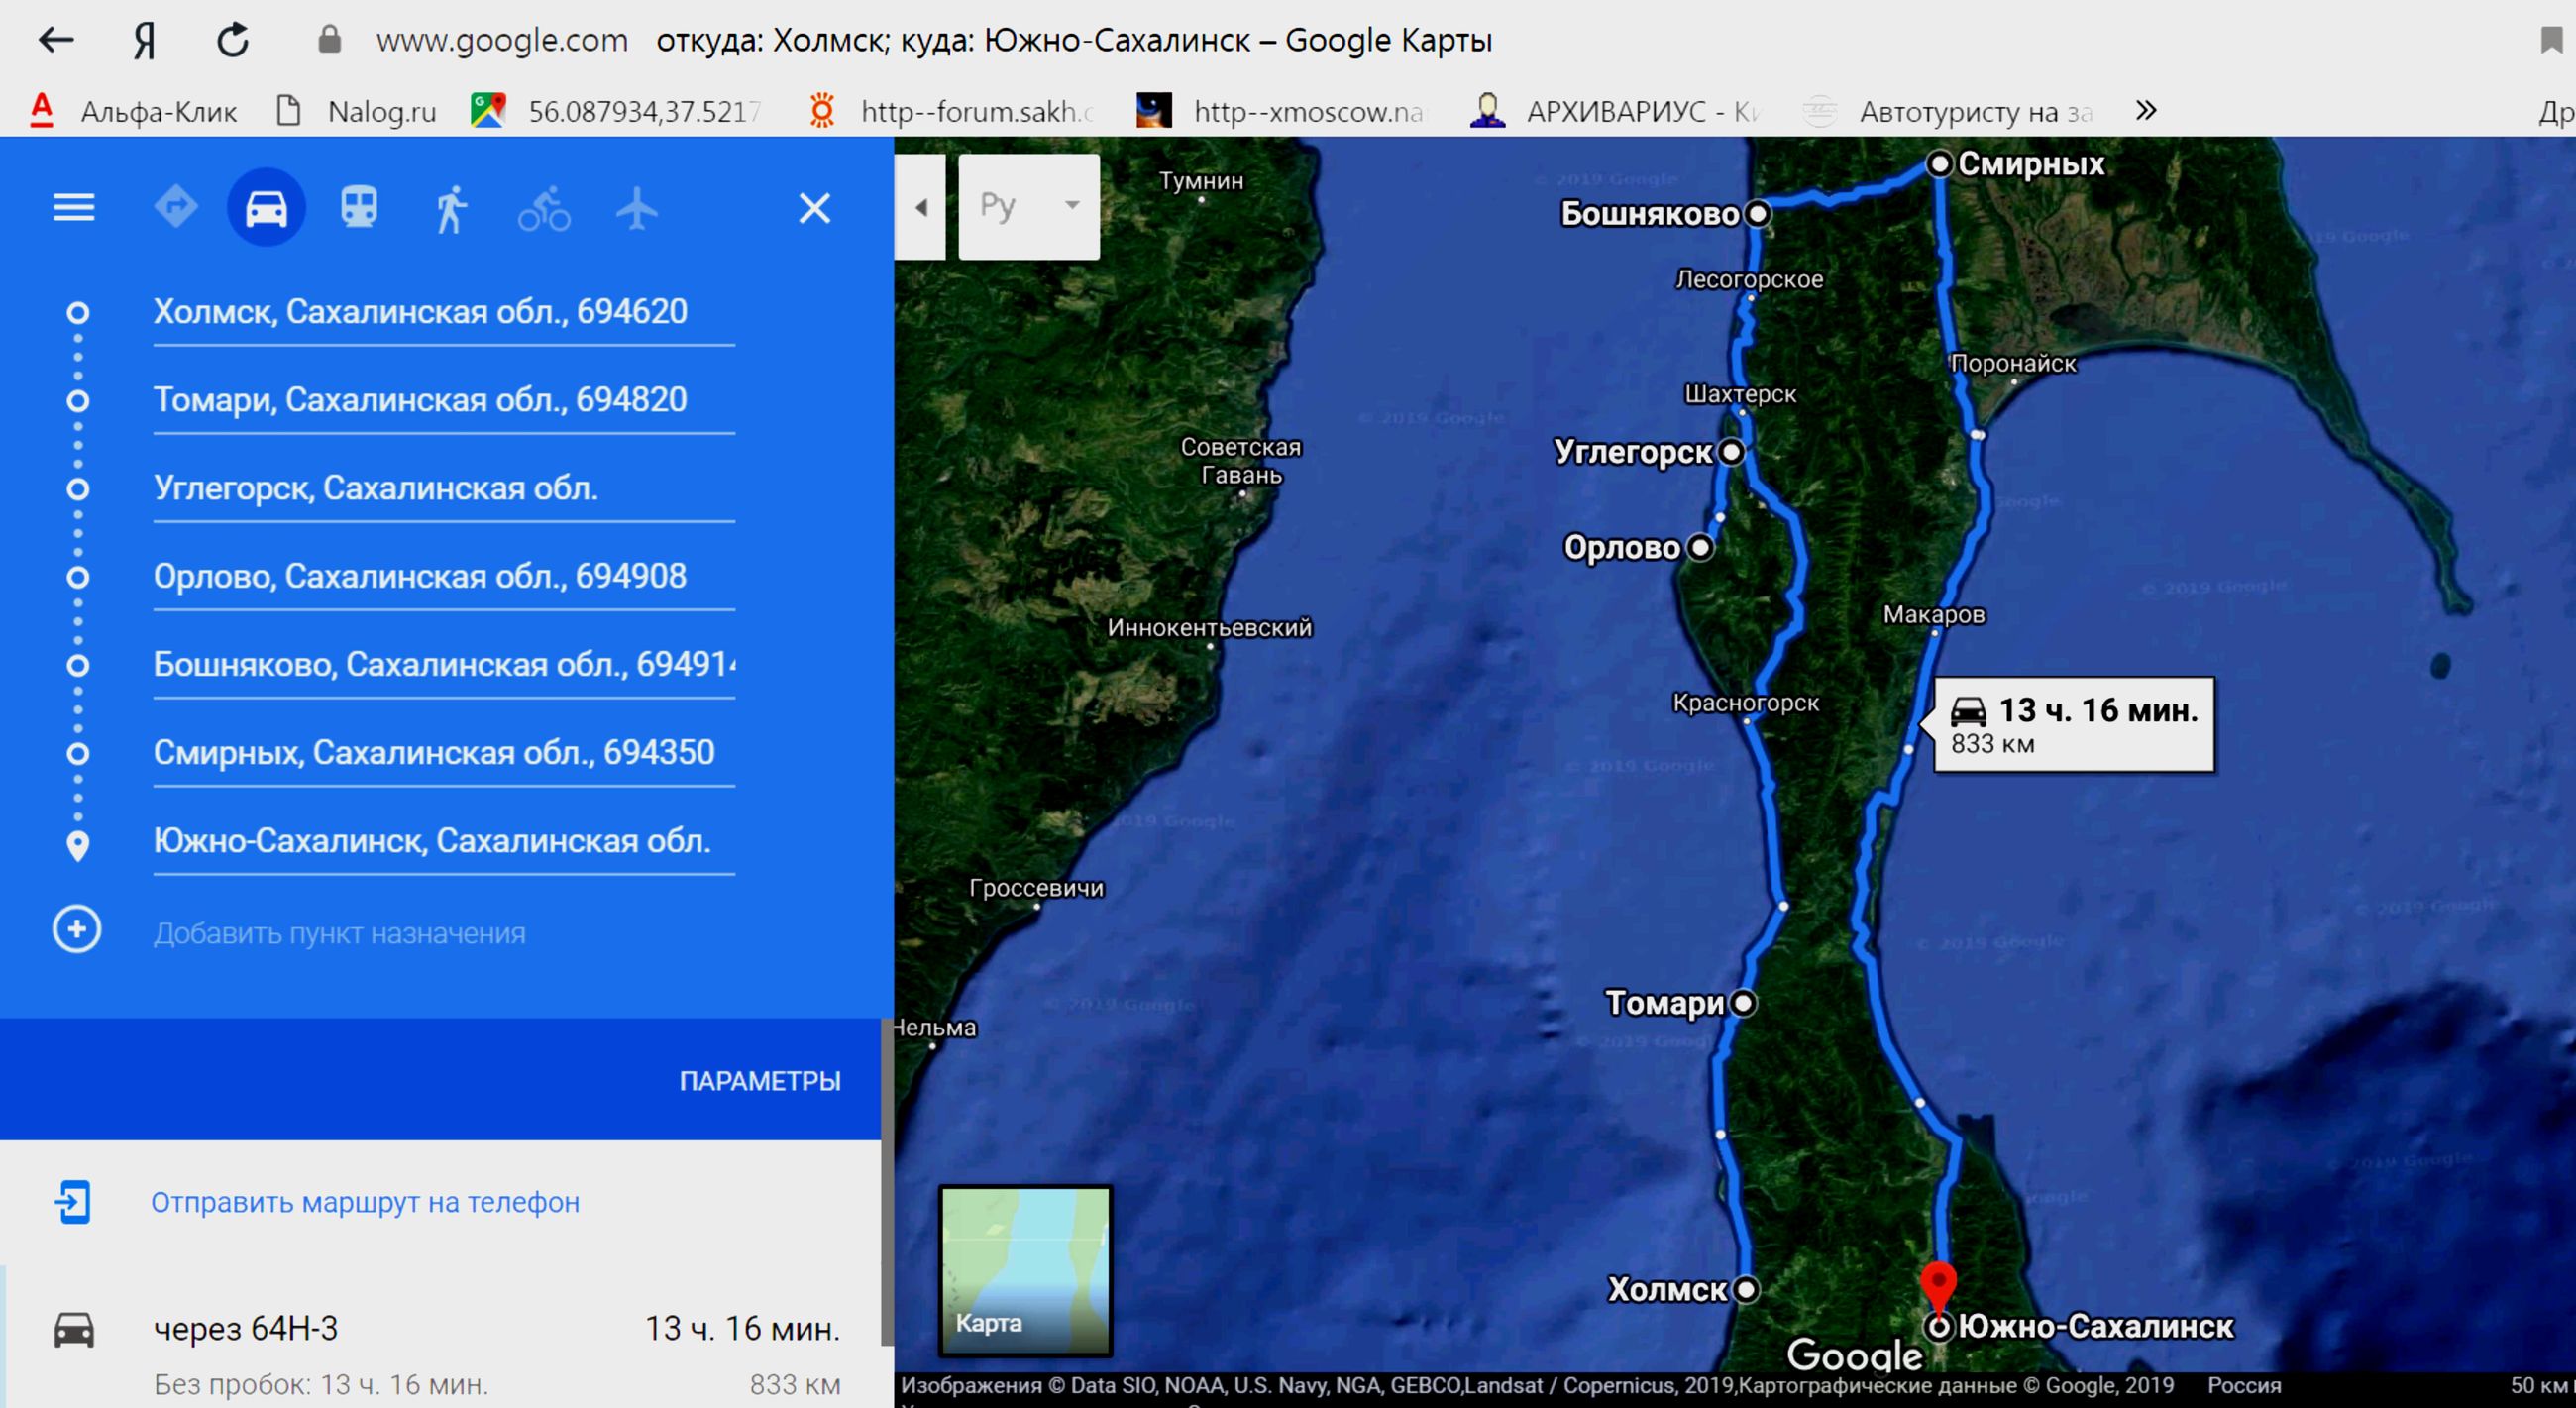
Task: Open the Google Maps hamburger menu
Action: (x=74, y=208)
